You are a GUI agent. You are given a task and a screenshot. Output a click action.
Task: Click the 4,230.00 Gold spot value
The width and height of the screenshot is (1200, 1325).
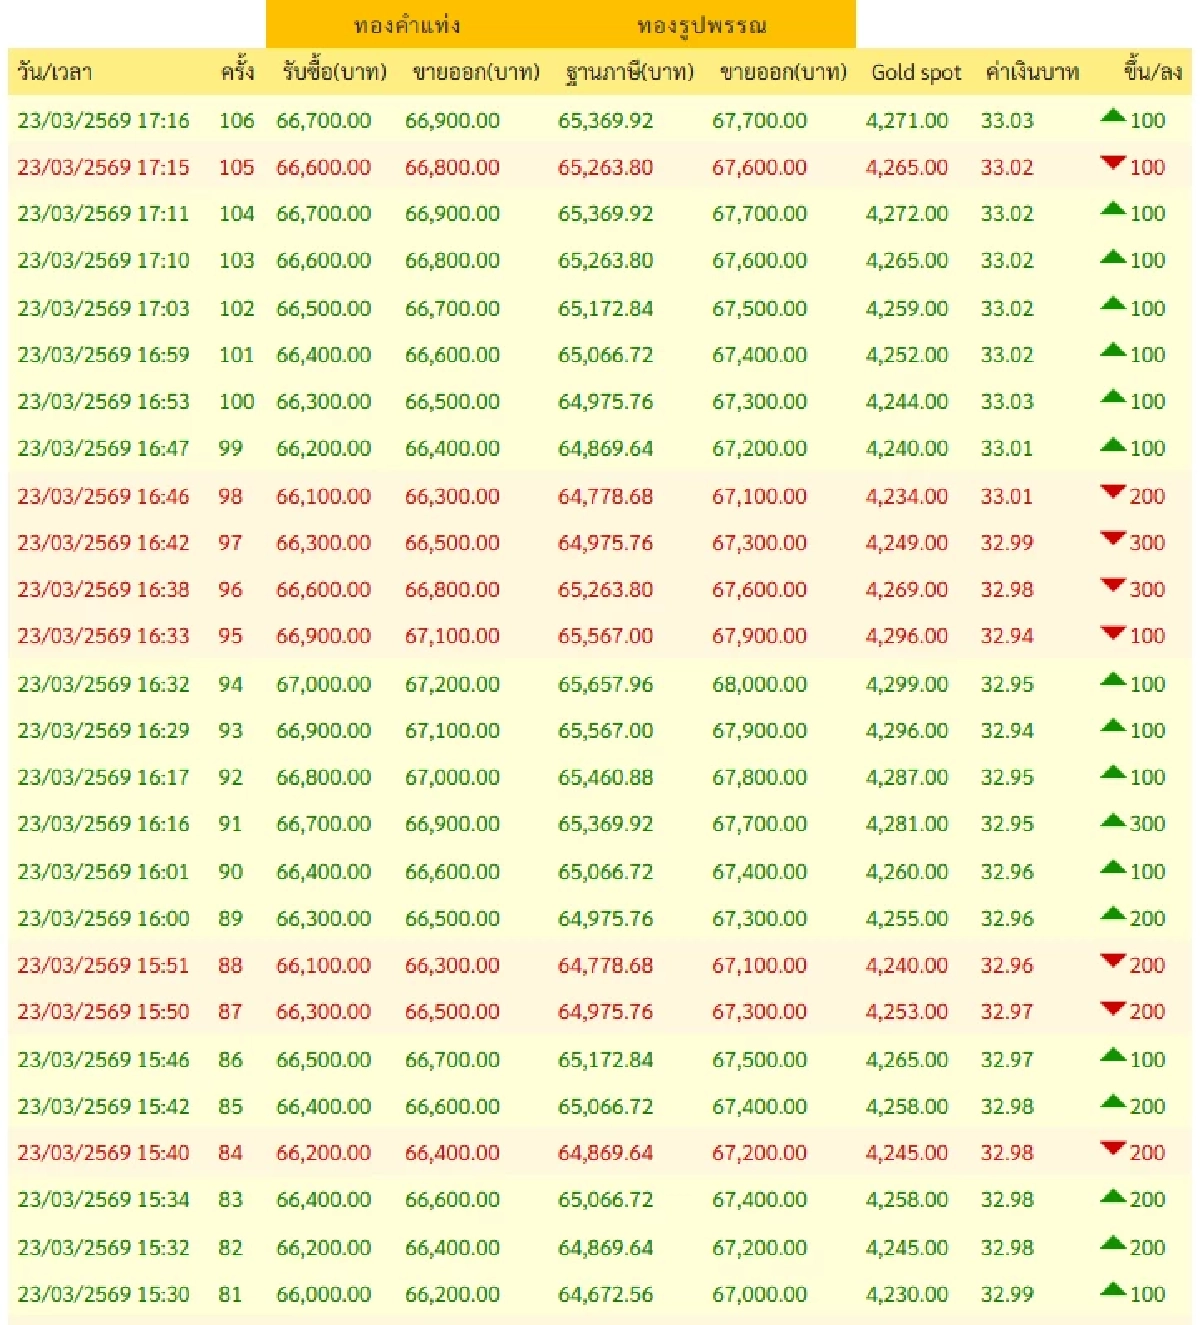pos(906,1294)
